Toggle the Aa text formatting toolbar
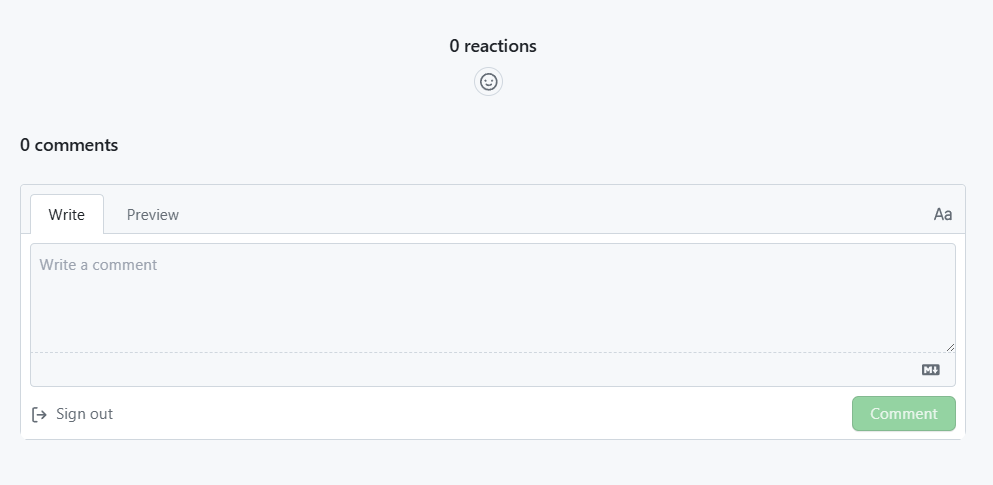This screenshot has height=485, width=993. coord(942,214)
